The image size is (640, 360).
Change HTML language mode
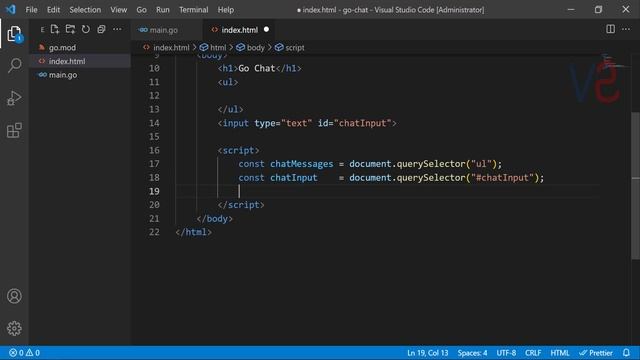click(x=560, y=353)
